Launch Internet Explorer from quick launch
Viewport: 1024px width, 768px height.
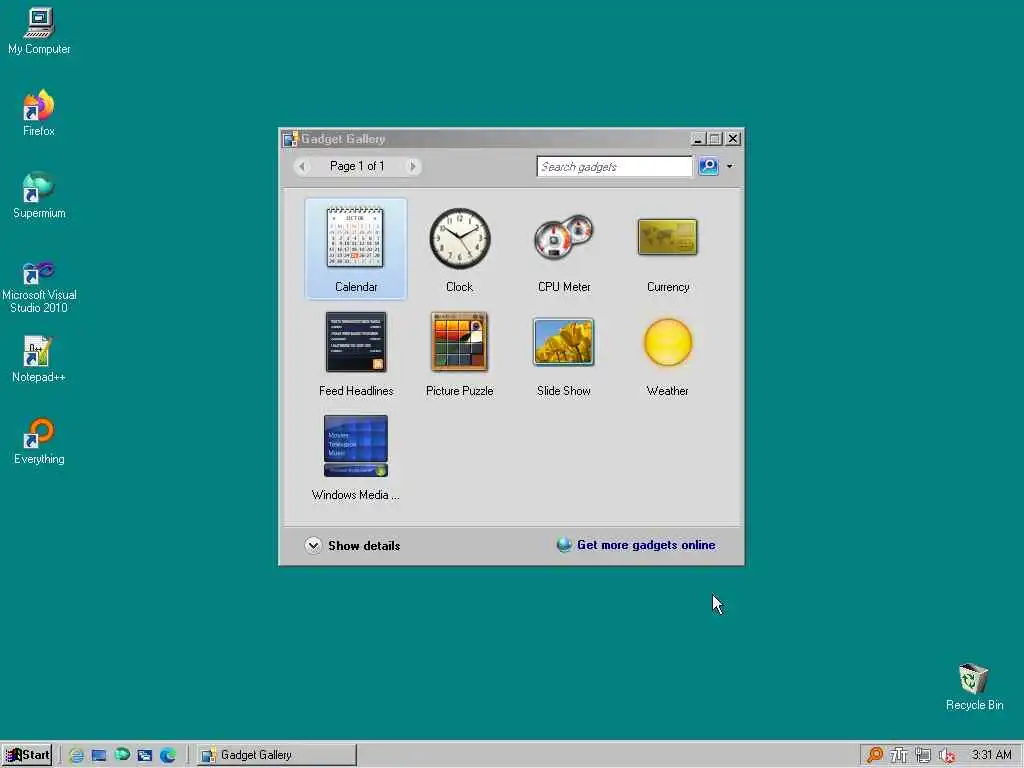(x=76, y=755)
